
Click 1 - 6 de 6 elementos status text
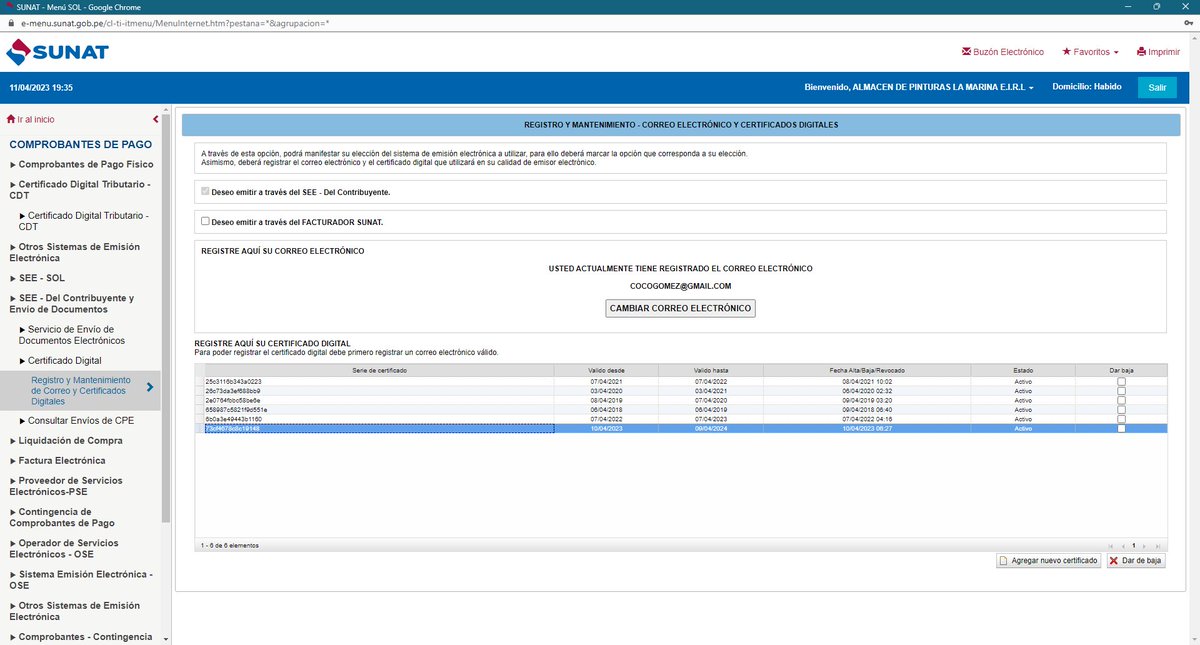[229, 545]
